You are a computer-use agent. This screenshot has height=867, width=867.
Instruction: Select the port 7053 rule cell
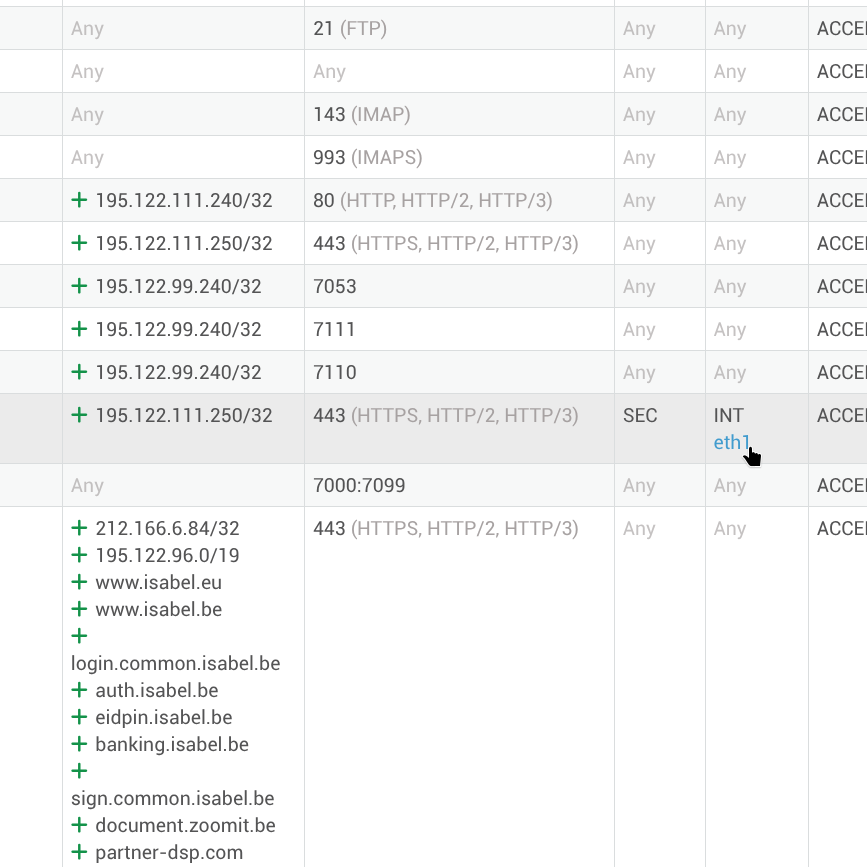(334, 287)
